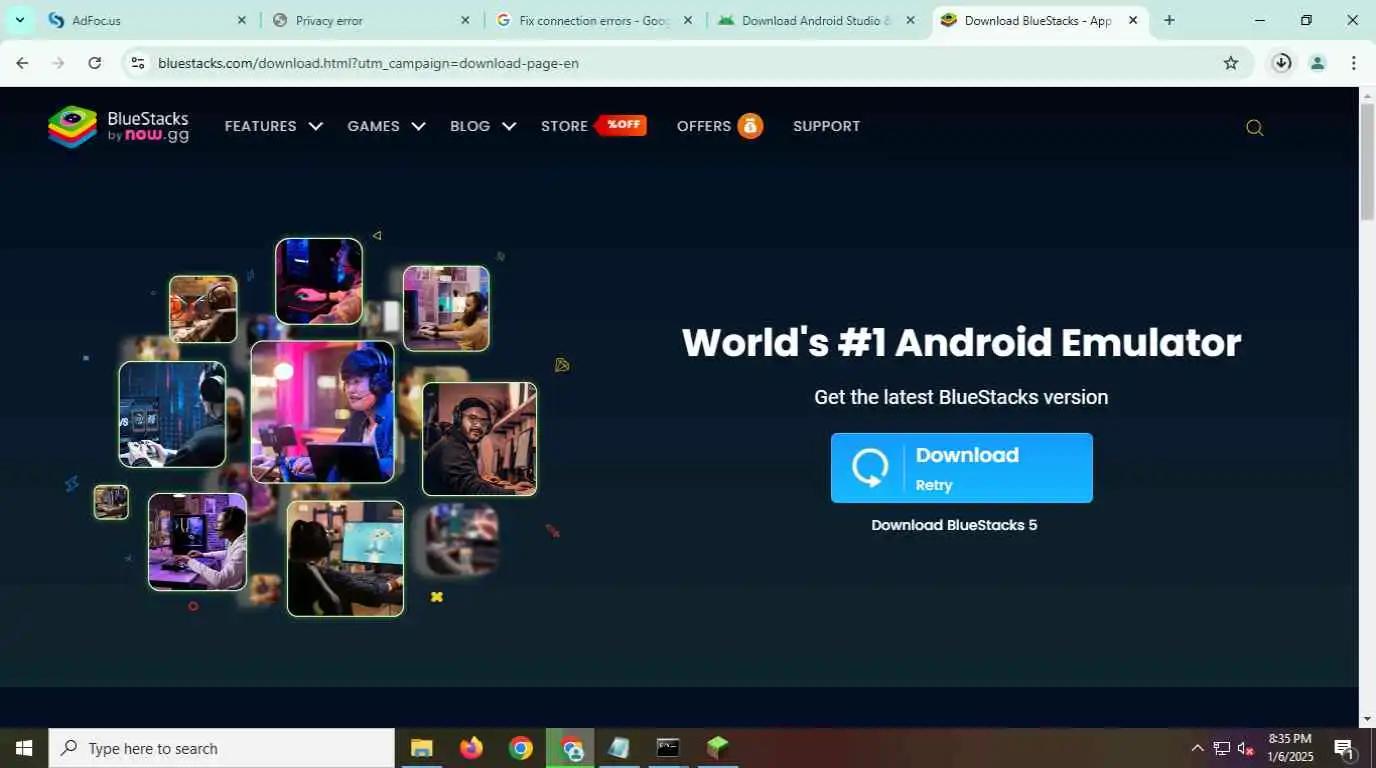This screenshot has height=768, width=1376.
Task: Go forward with the browser forward arrow
Action: [58, 63]
